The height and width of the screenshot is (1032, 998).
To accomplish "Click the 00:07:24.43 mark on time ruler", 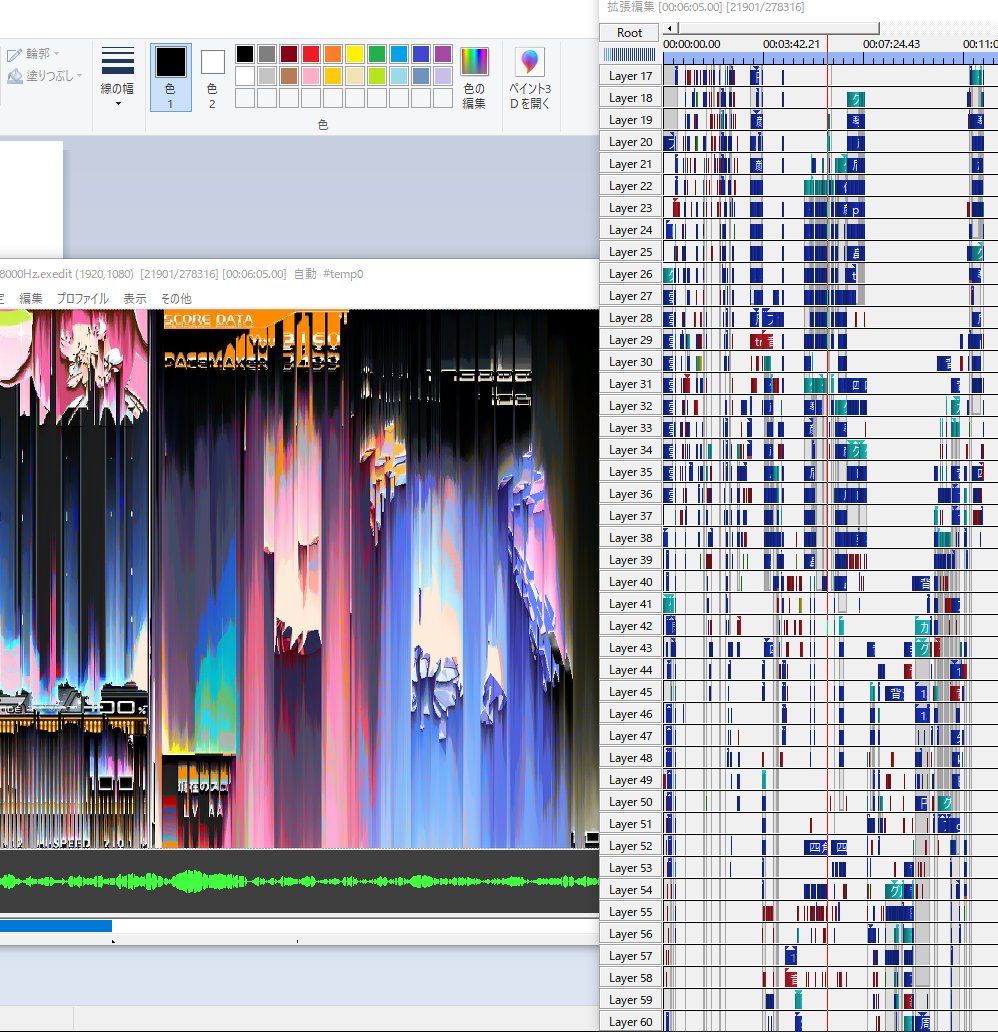I will point(891,44).
